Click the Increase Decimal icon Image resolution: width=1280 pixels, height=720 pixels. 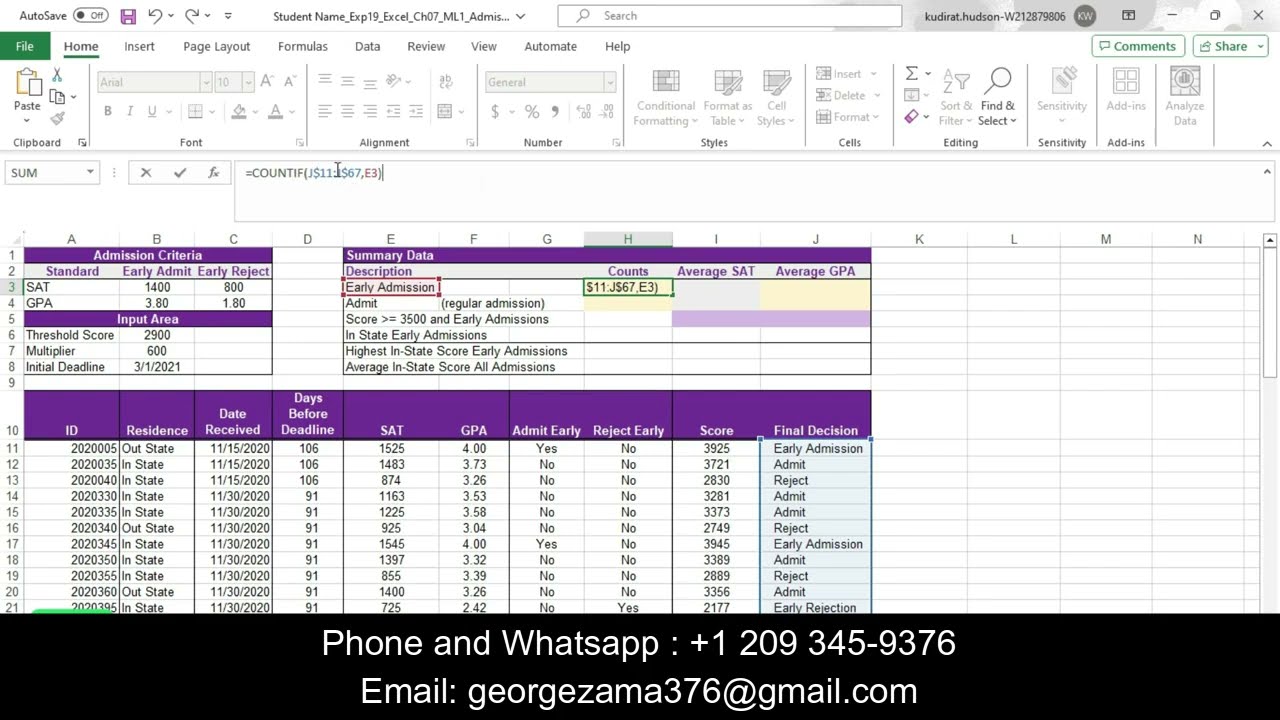click(583, 111)
